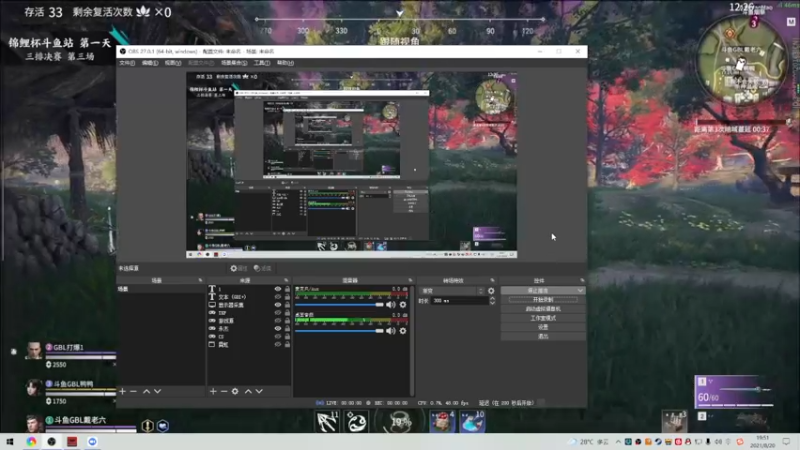Click the stop streaming button

point(538,290)
